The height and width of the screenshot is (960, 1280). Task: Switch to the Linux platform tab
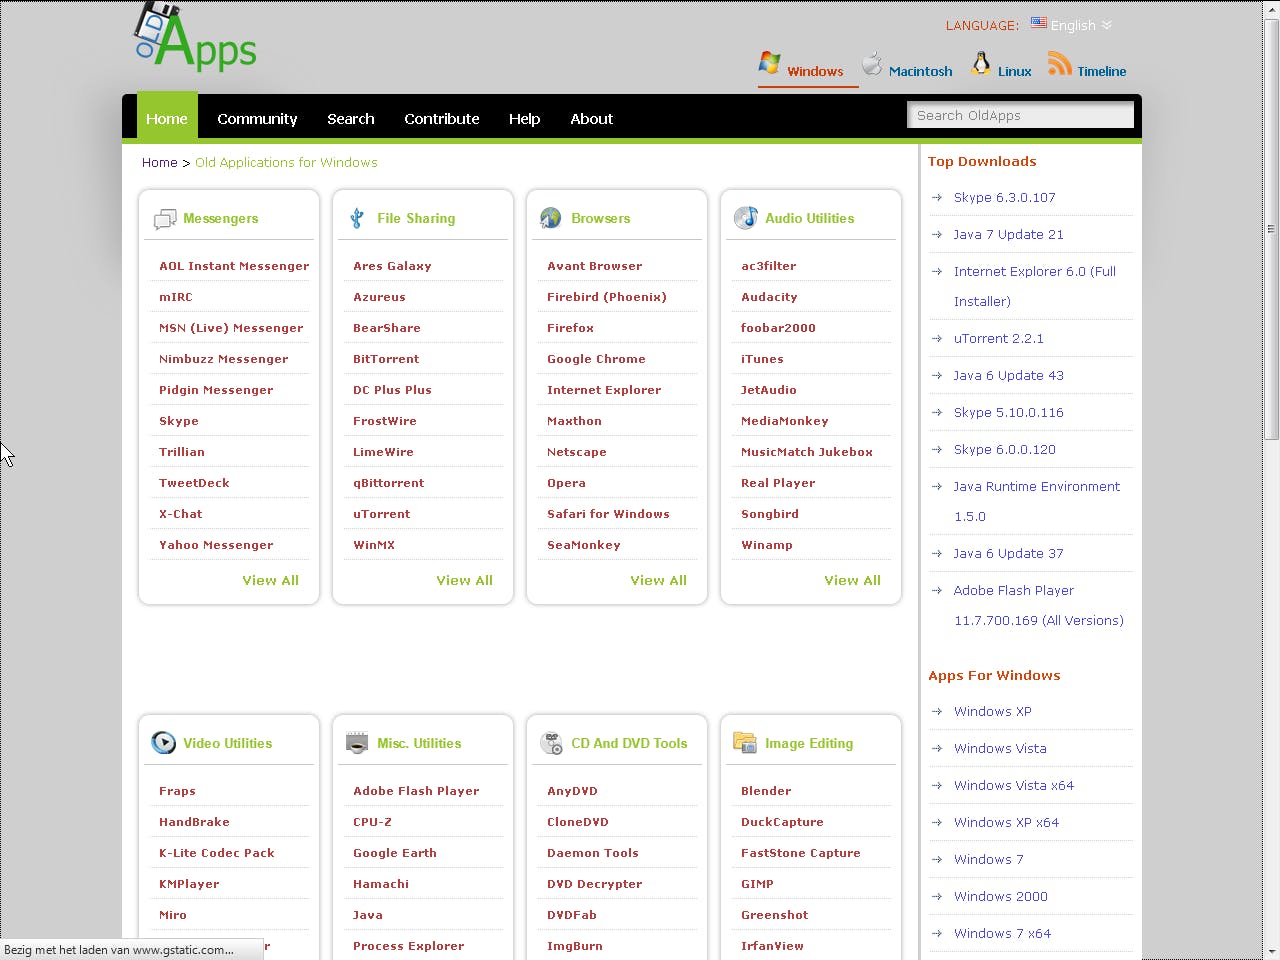click(x=1014, y=71)
